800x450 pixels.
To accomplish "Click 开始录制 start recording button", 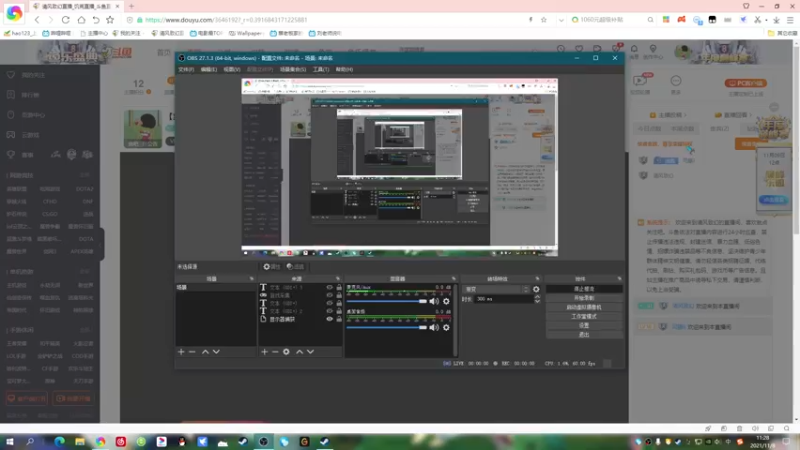I will 584,298.
